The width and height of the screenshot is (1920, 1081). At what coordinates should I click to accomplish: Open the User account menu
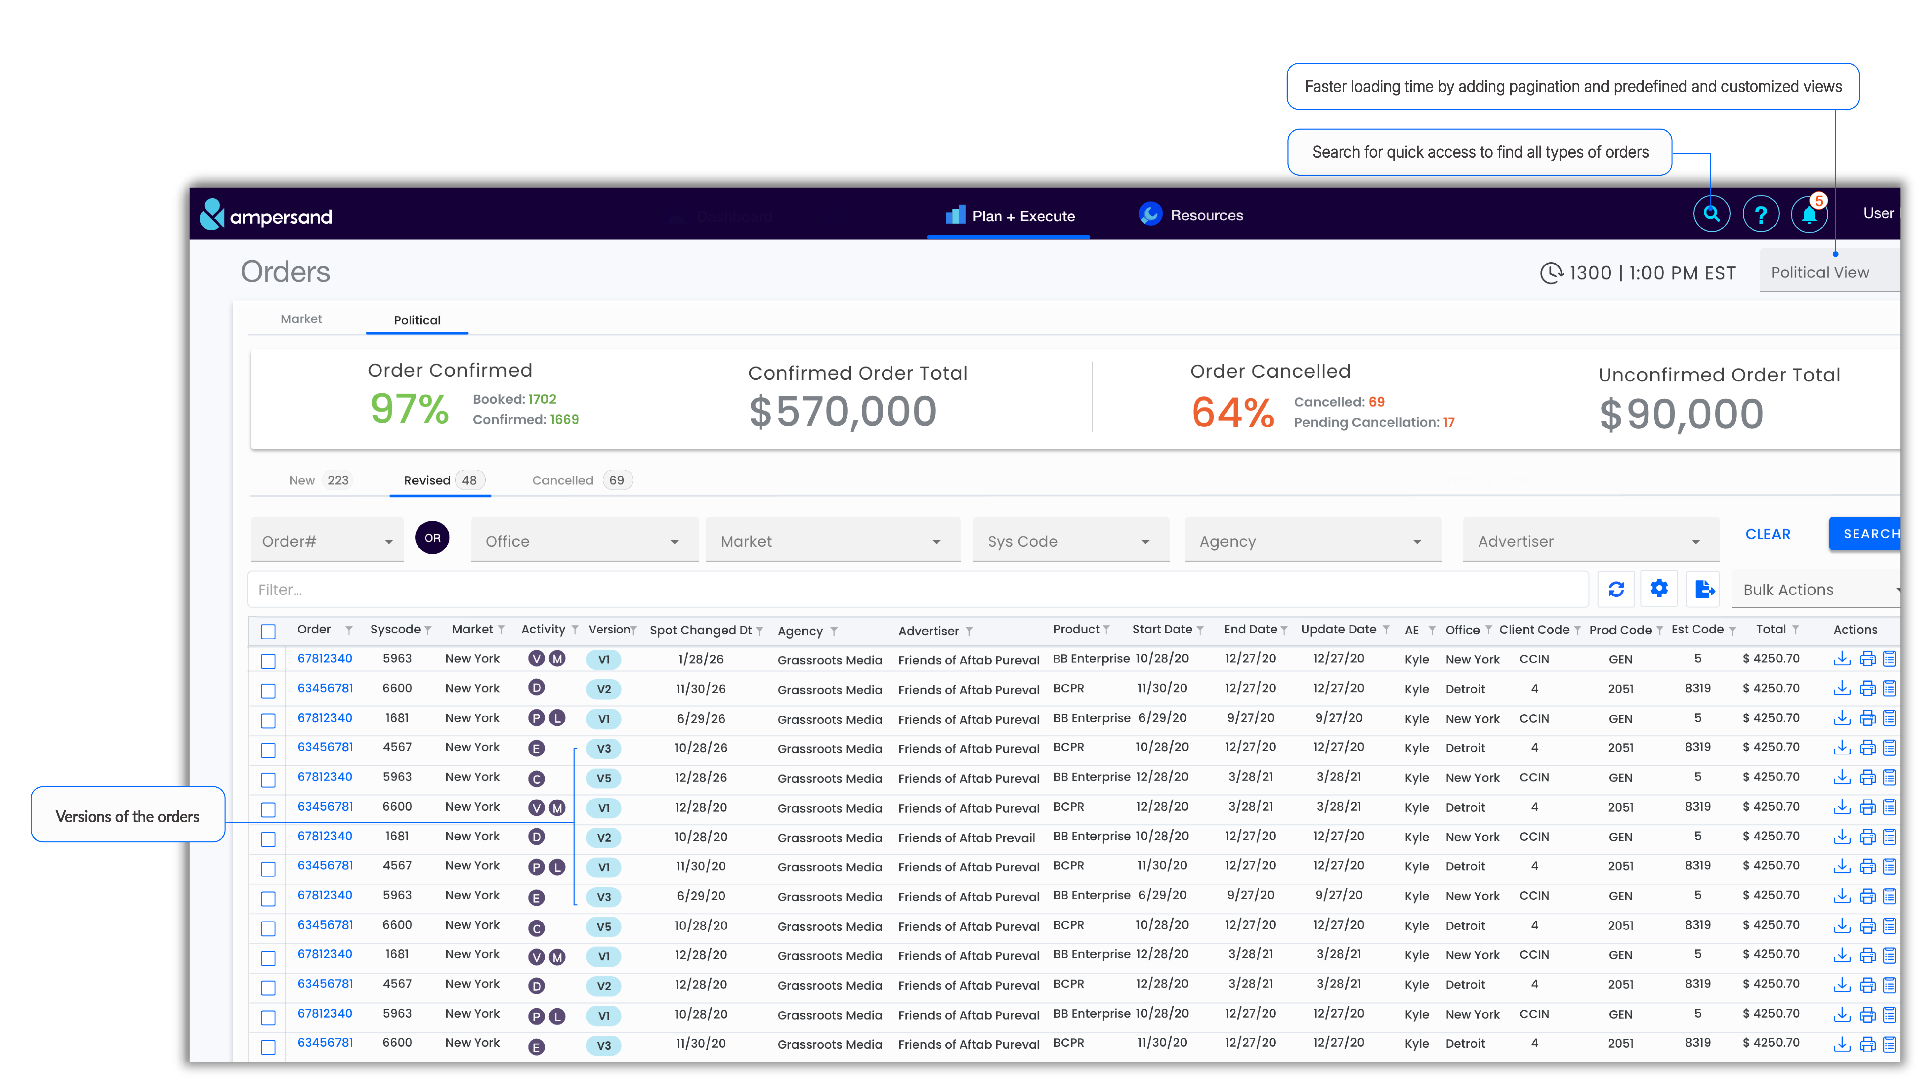(x=1878, y=213)
